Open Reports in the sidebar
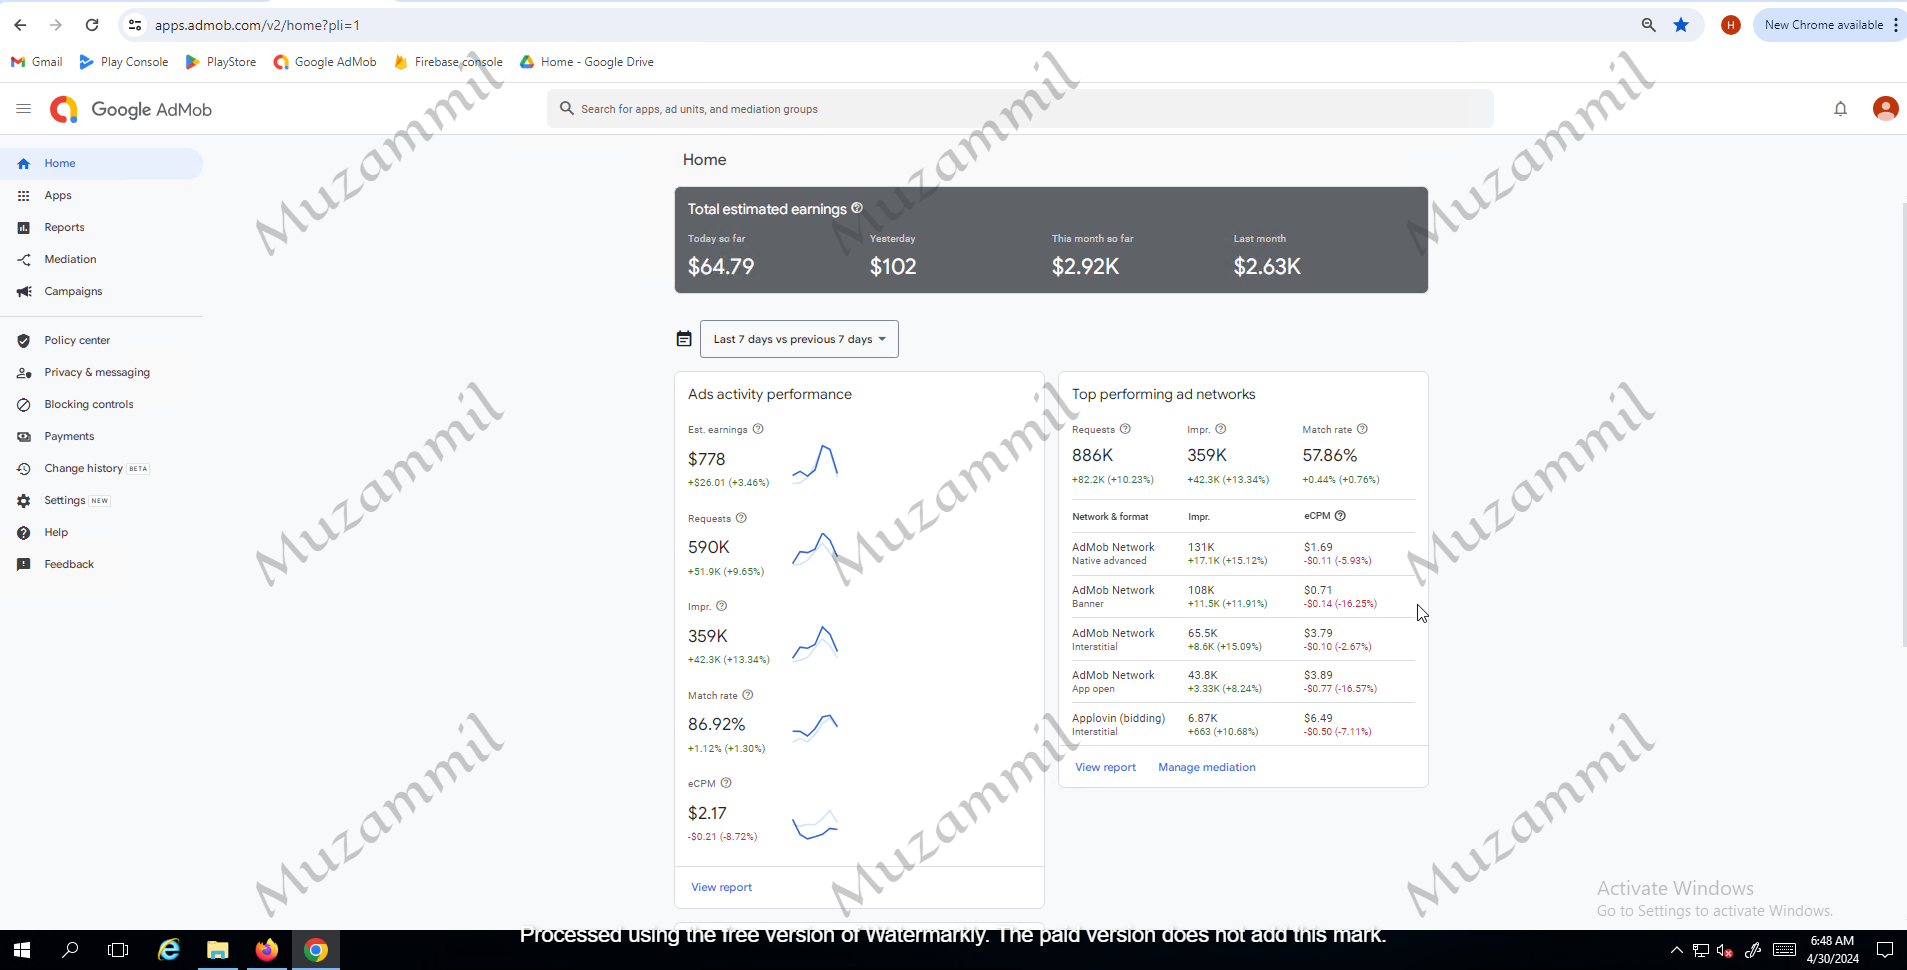The image size is (1907, 970). tap(101, 227)
